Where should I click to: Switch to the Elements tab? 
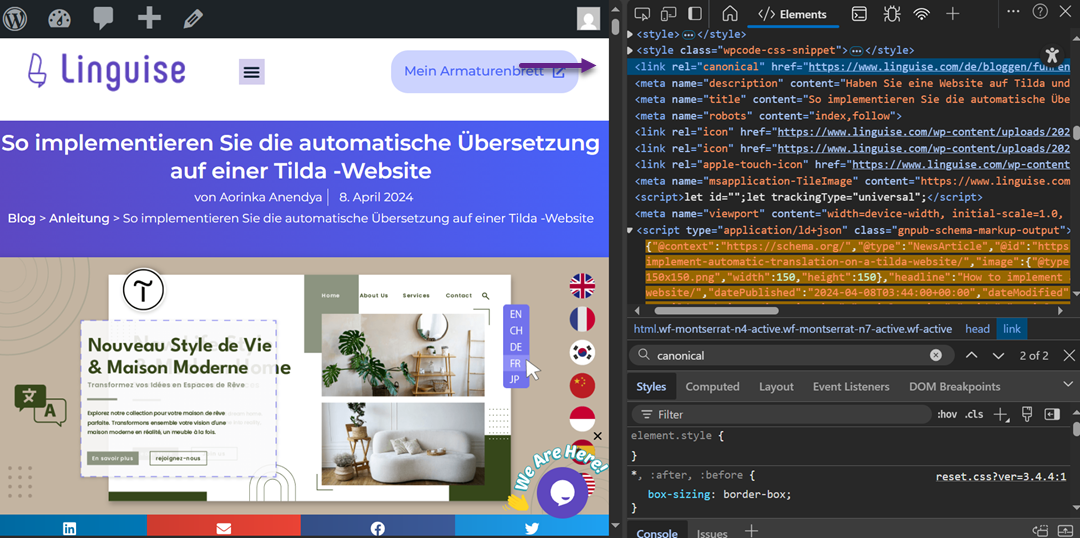[792, 14]
